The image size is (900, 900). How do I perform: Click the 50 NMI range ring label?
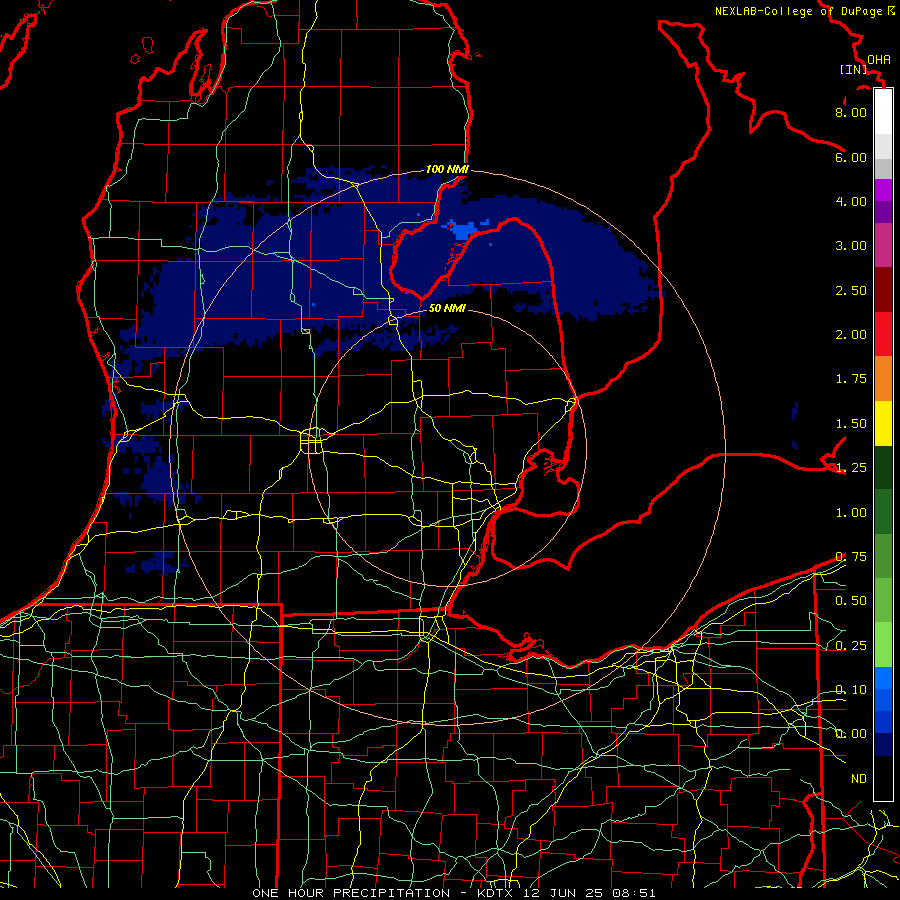point(447,308)
